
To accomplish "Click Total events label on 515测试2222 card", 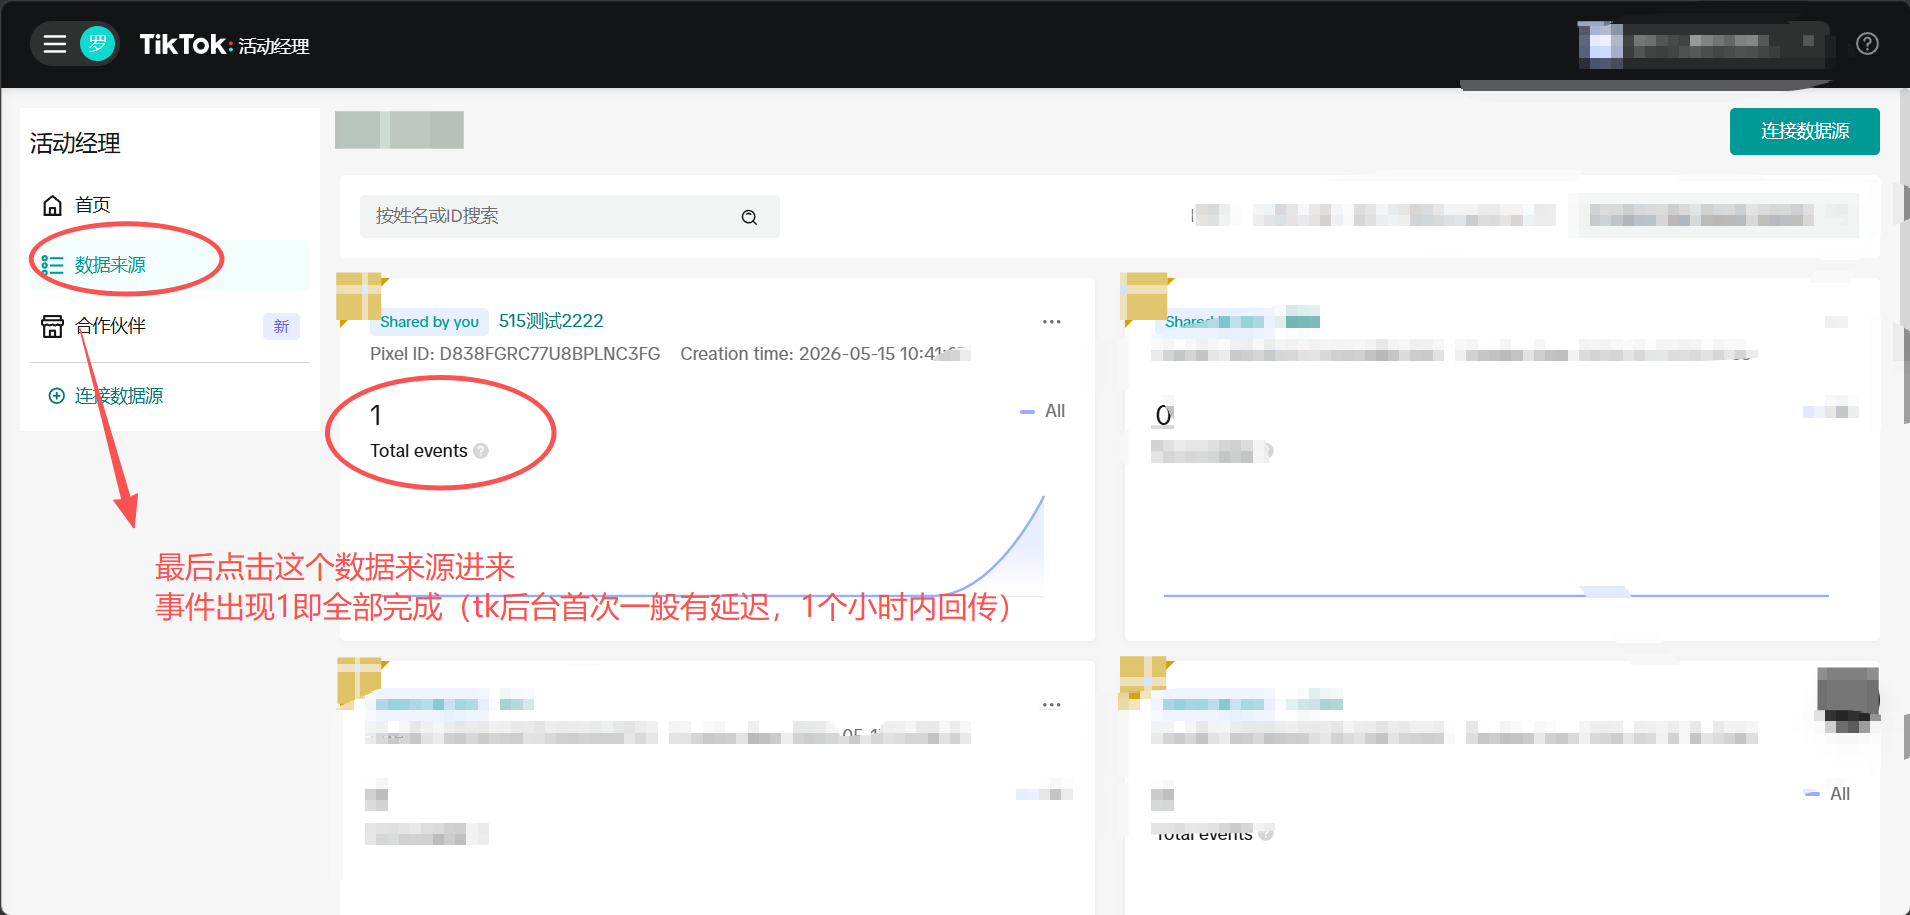I will pos(419,451).
